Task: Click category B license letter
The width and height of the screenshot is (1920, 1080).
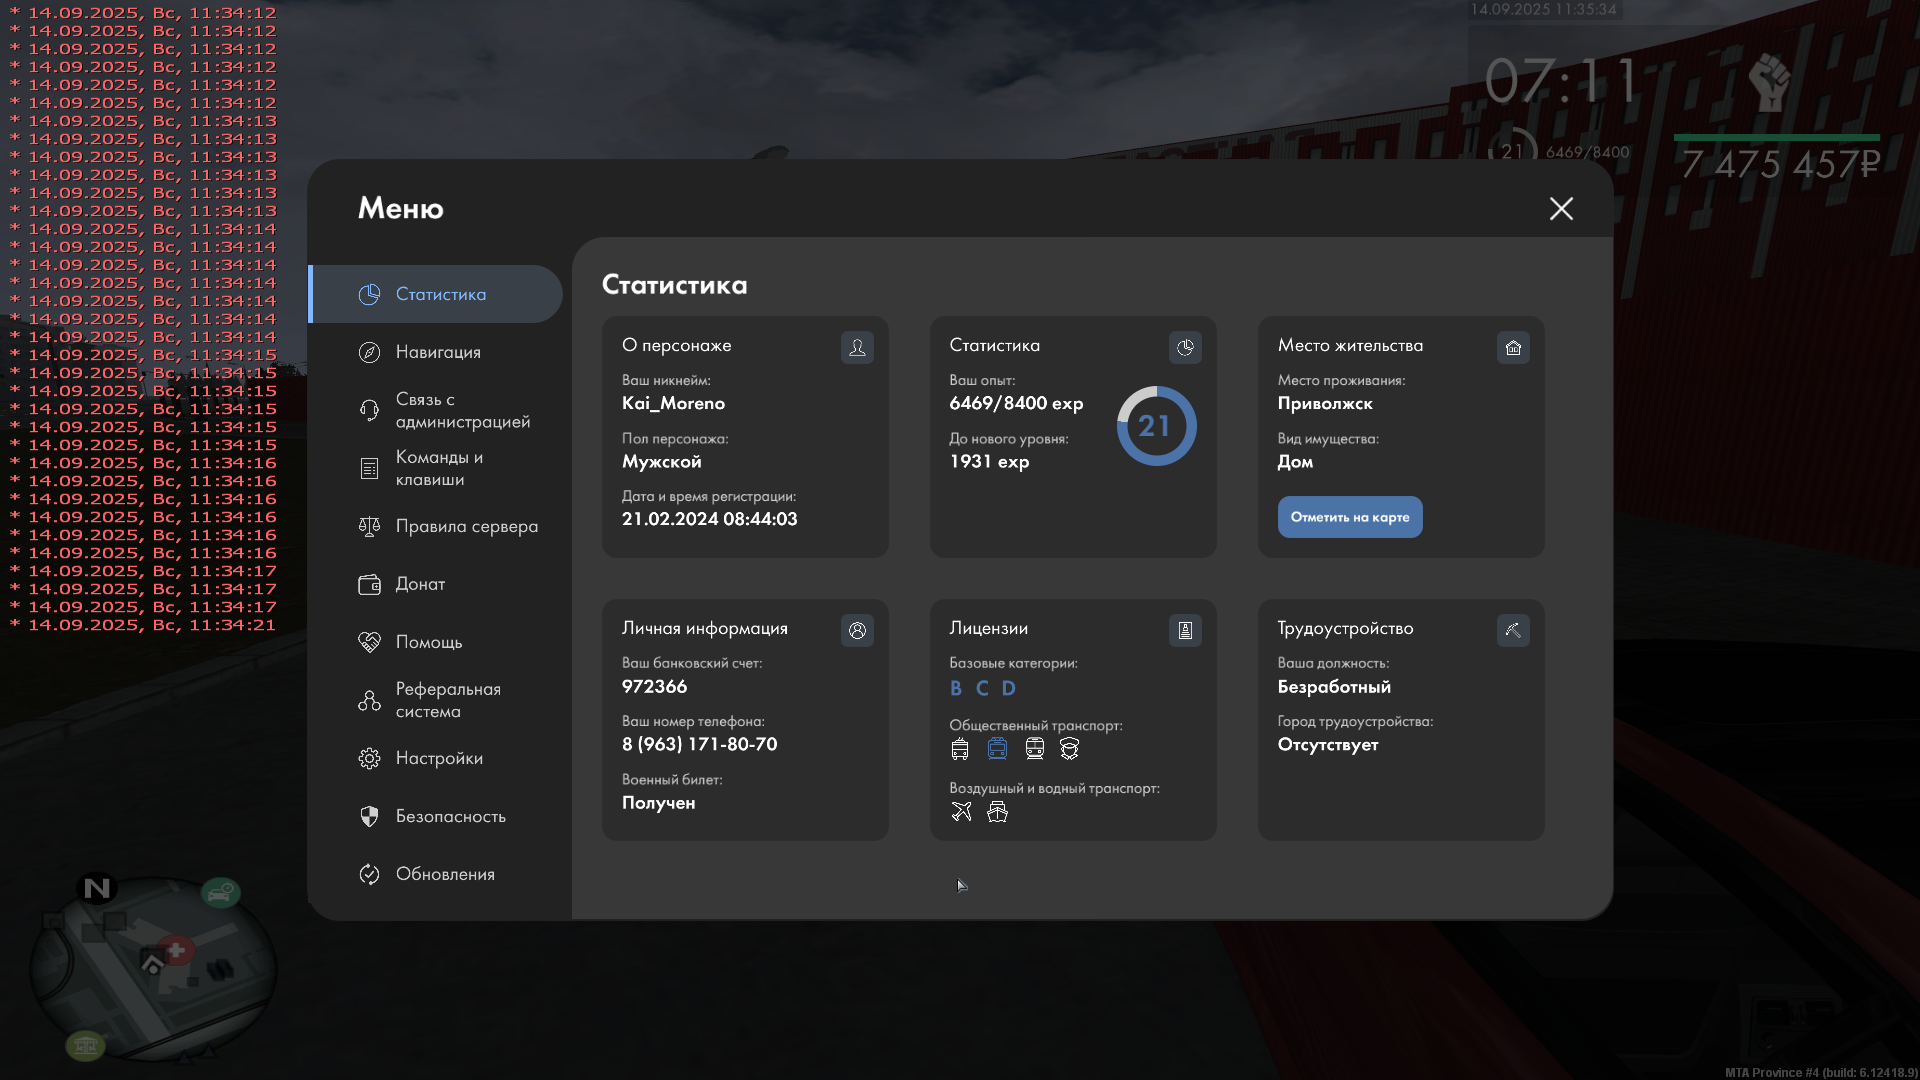Action: coord(956,688)
